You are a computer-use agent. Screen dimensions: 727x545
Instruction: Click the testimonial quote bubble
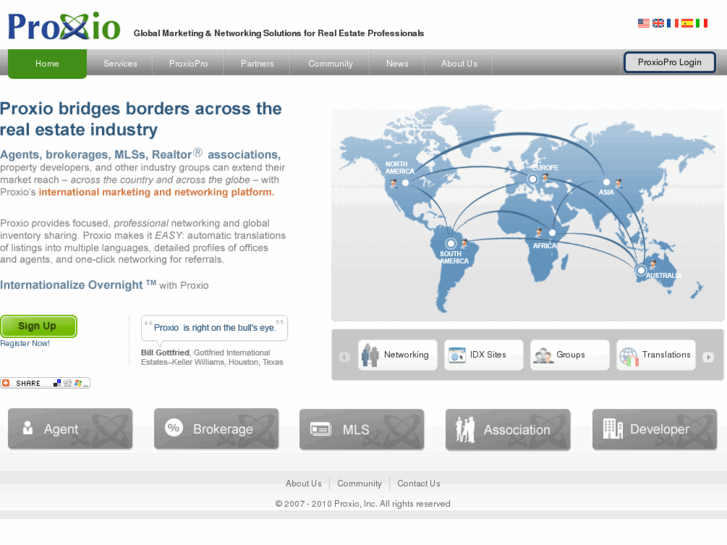point(214,328)
